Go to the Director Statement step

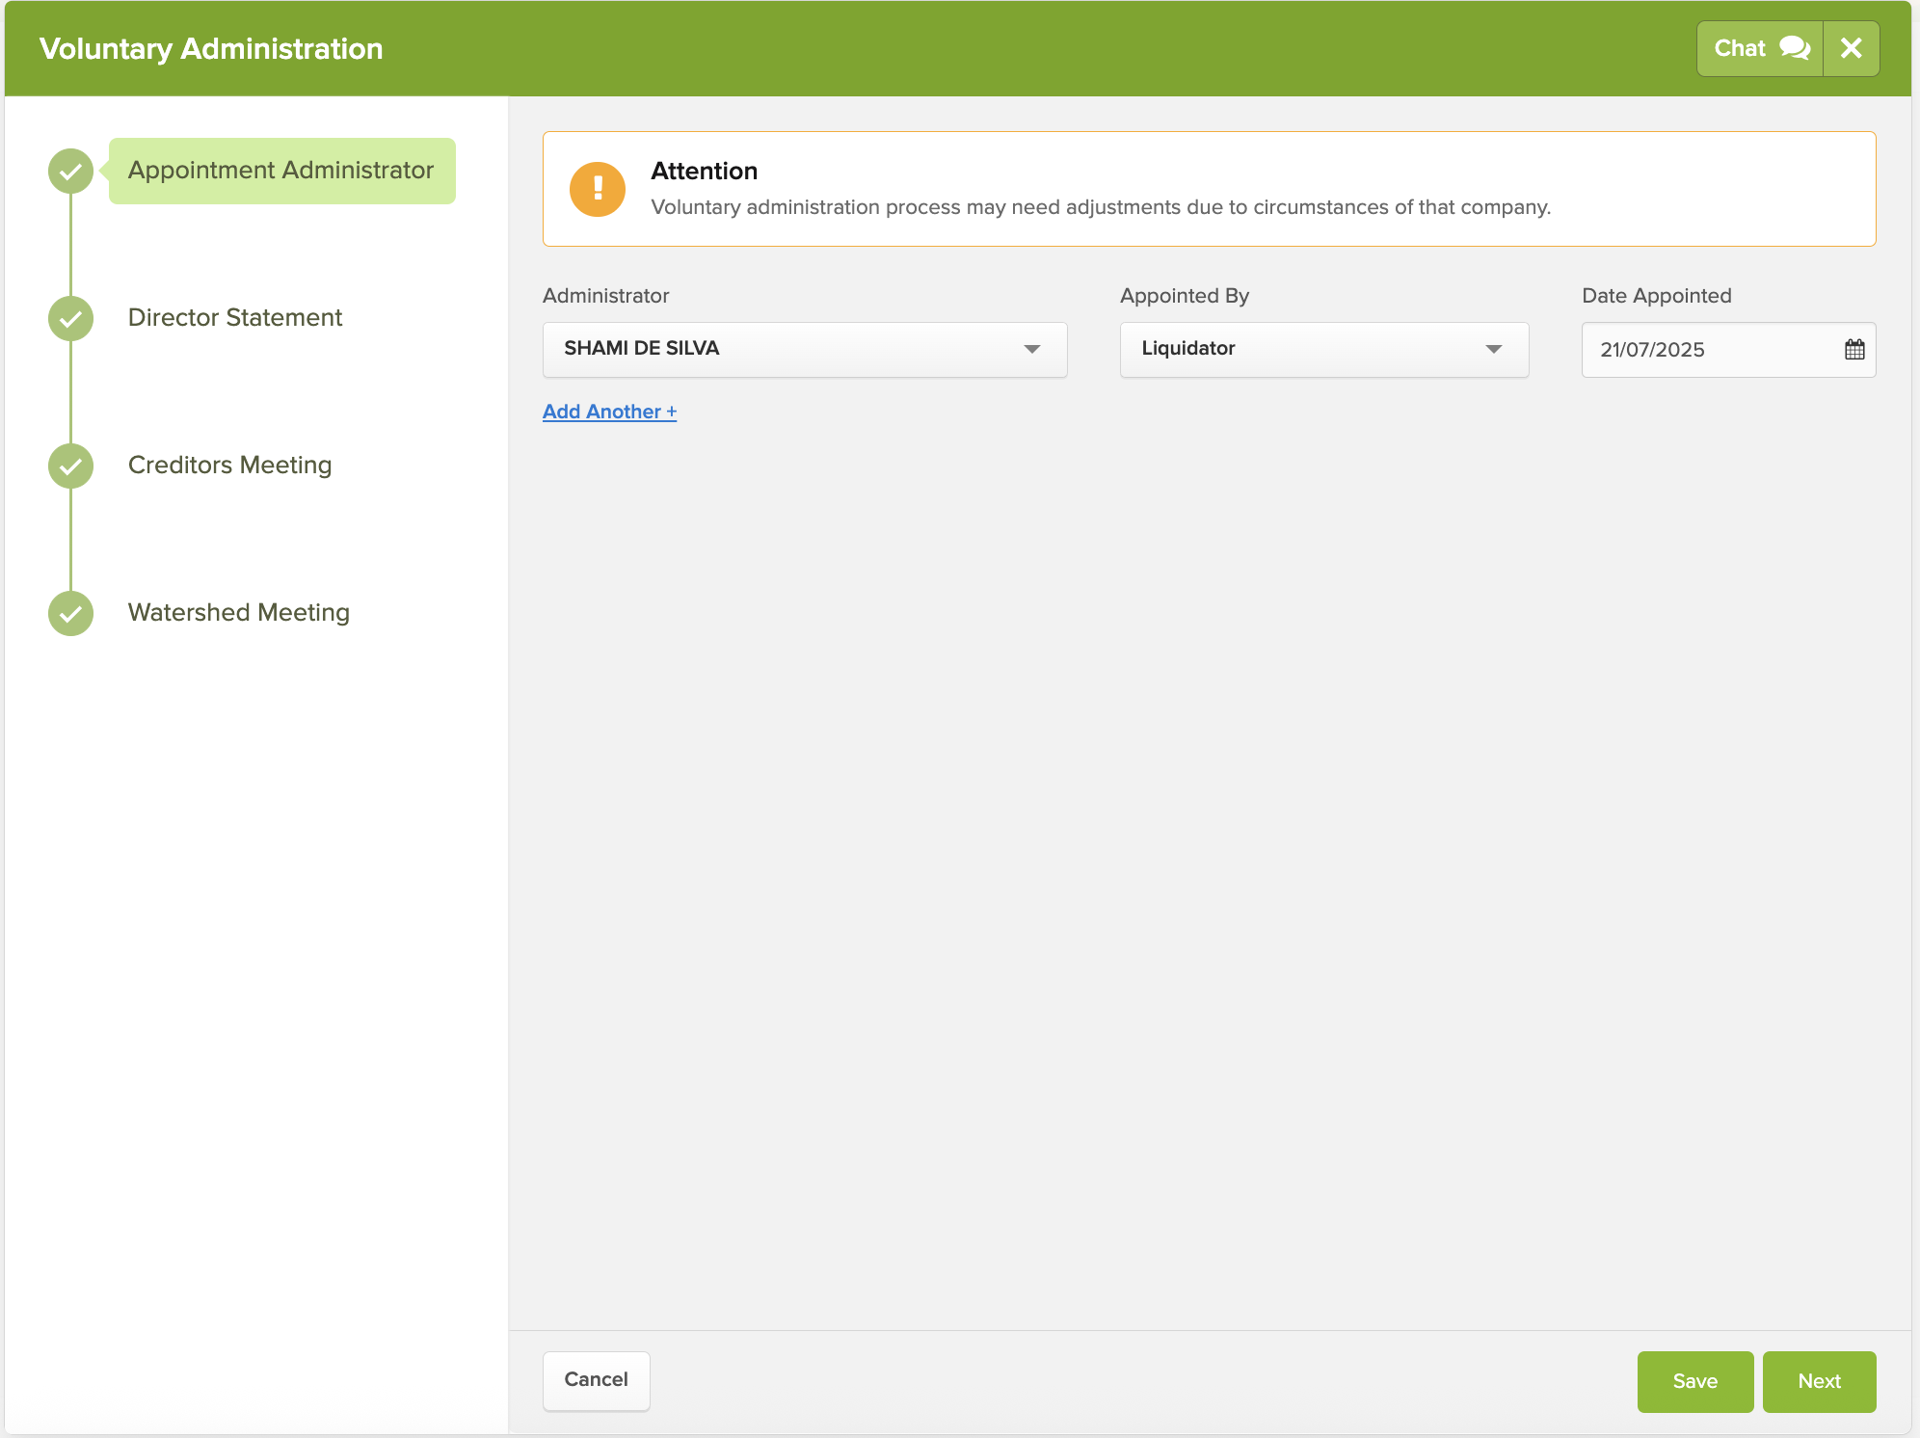235,318
